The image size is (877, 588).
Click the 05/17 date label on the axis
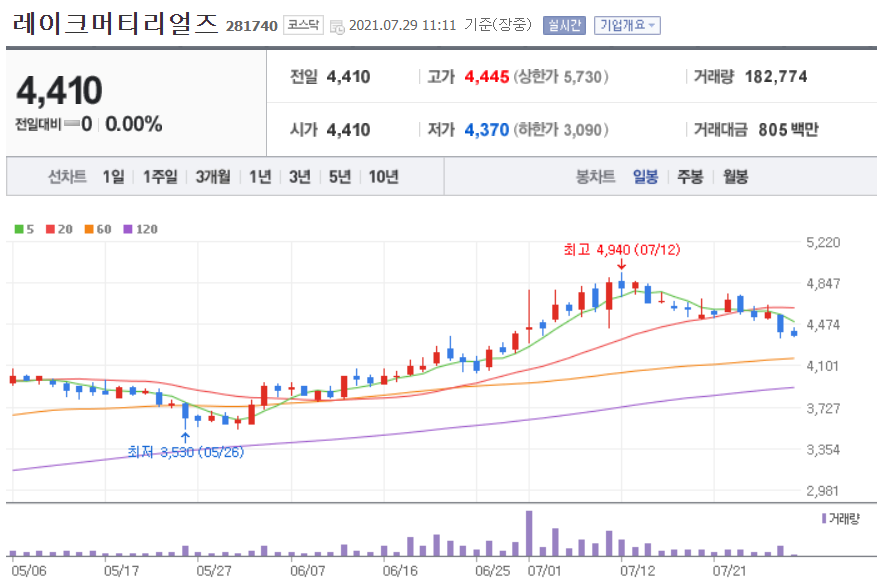pos(121,571)
